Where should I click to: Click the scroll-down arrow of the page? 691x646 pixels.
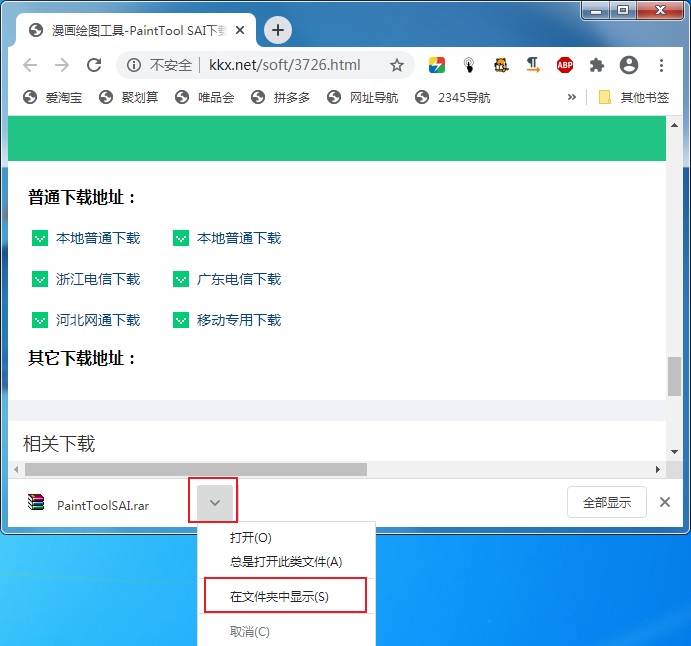tap(674, 452)
